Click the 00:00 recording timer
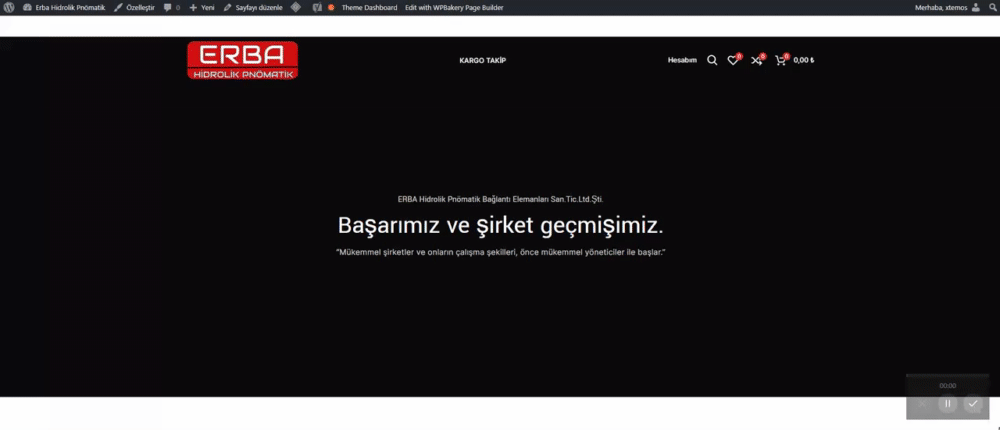 pyautogui.click(x=948, y=385)
